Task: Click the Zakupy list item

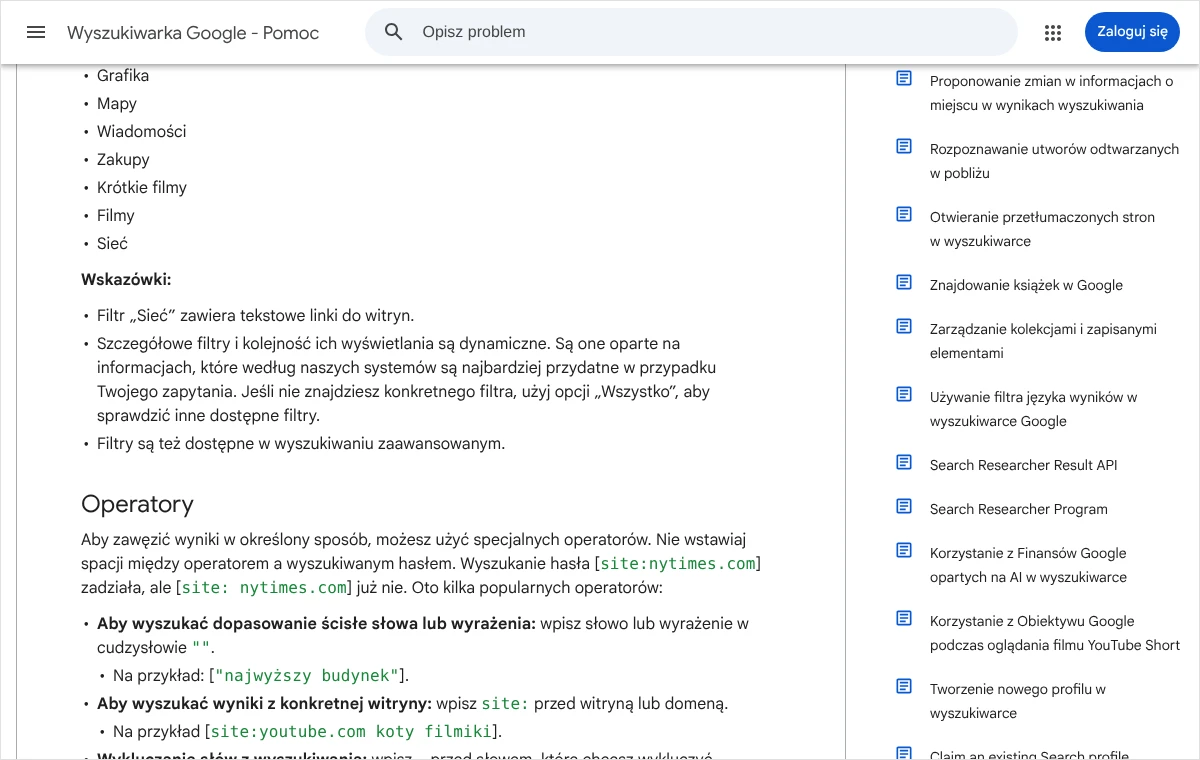Action: coord(123,160)
